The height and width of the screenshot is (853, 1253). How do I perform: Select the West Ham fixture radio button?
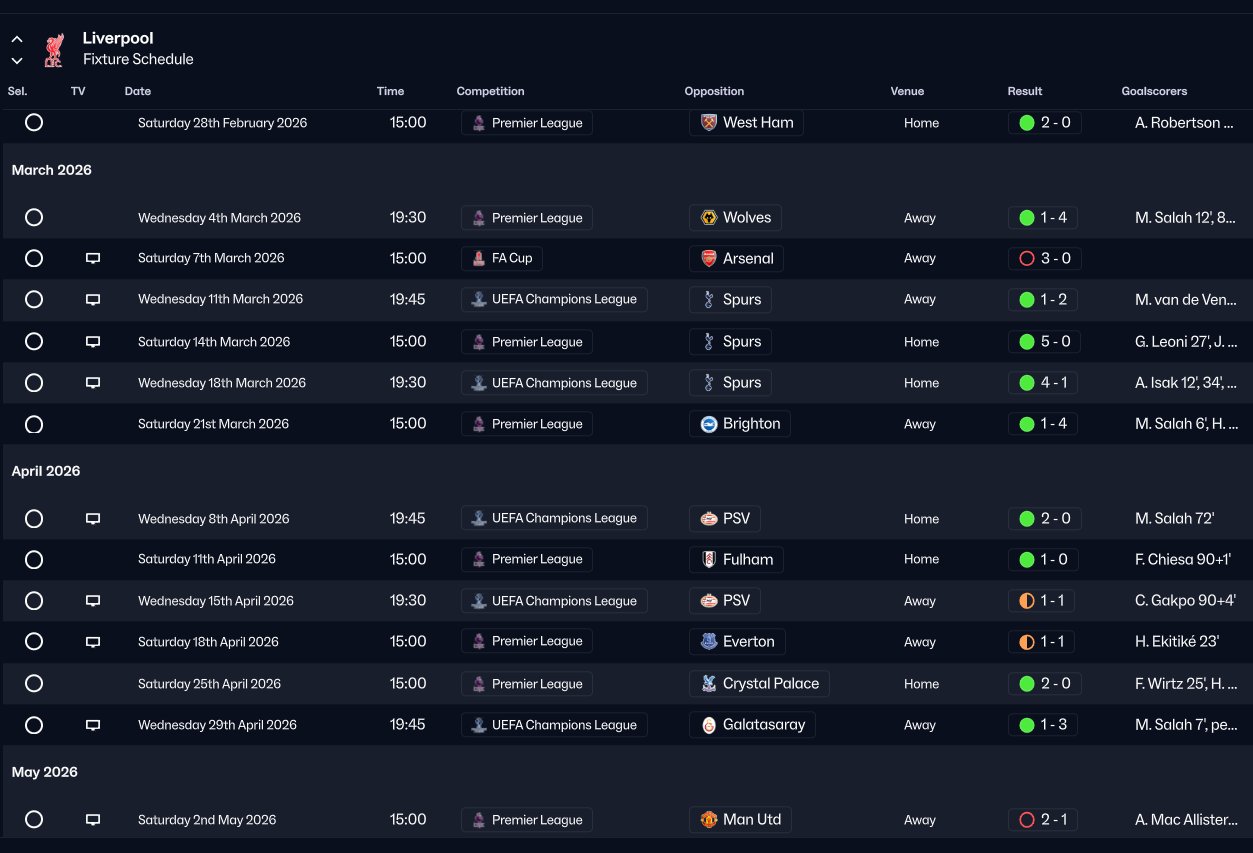(34, 123)
